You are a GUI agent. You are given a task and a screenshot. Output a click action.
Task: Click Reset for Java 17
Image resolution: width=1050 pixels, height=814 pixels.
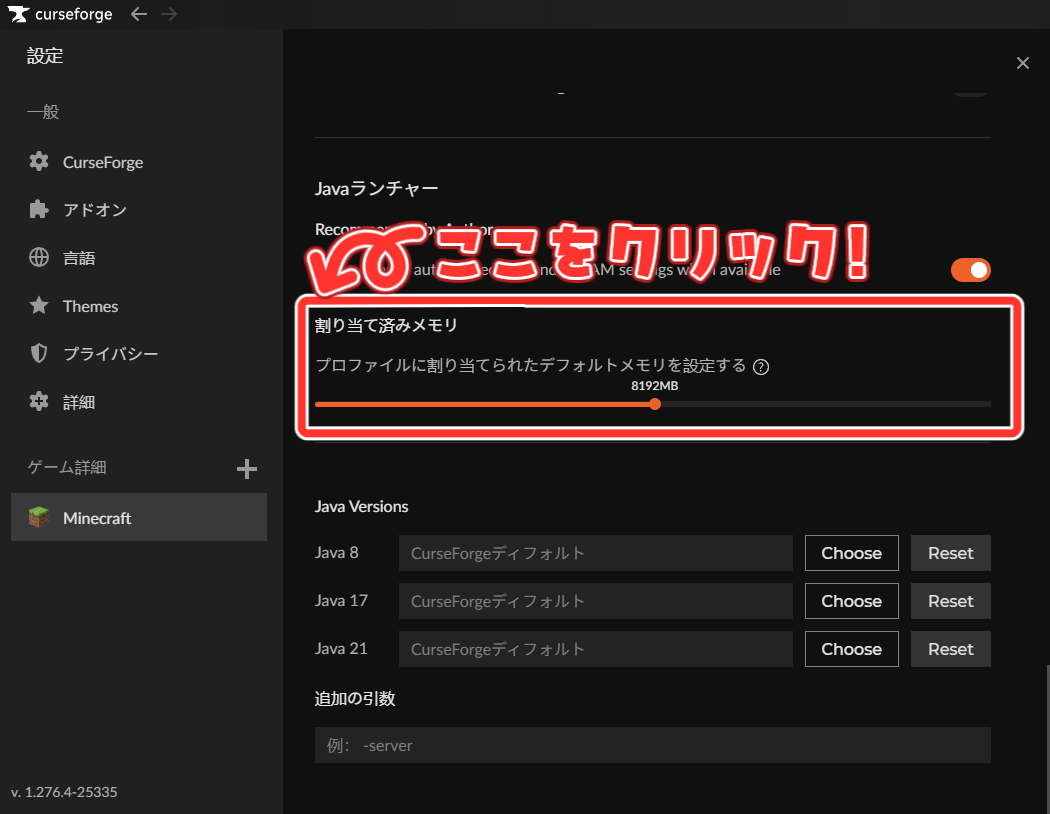point(950,600)
